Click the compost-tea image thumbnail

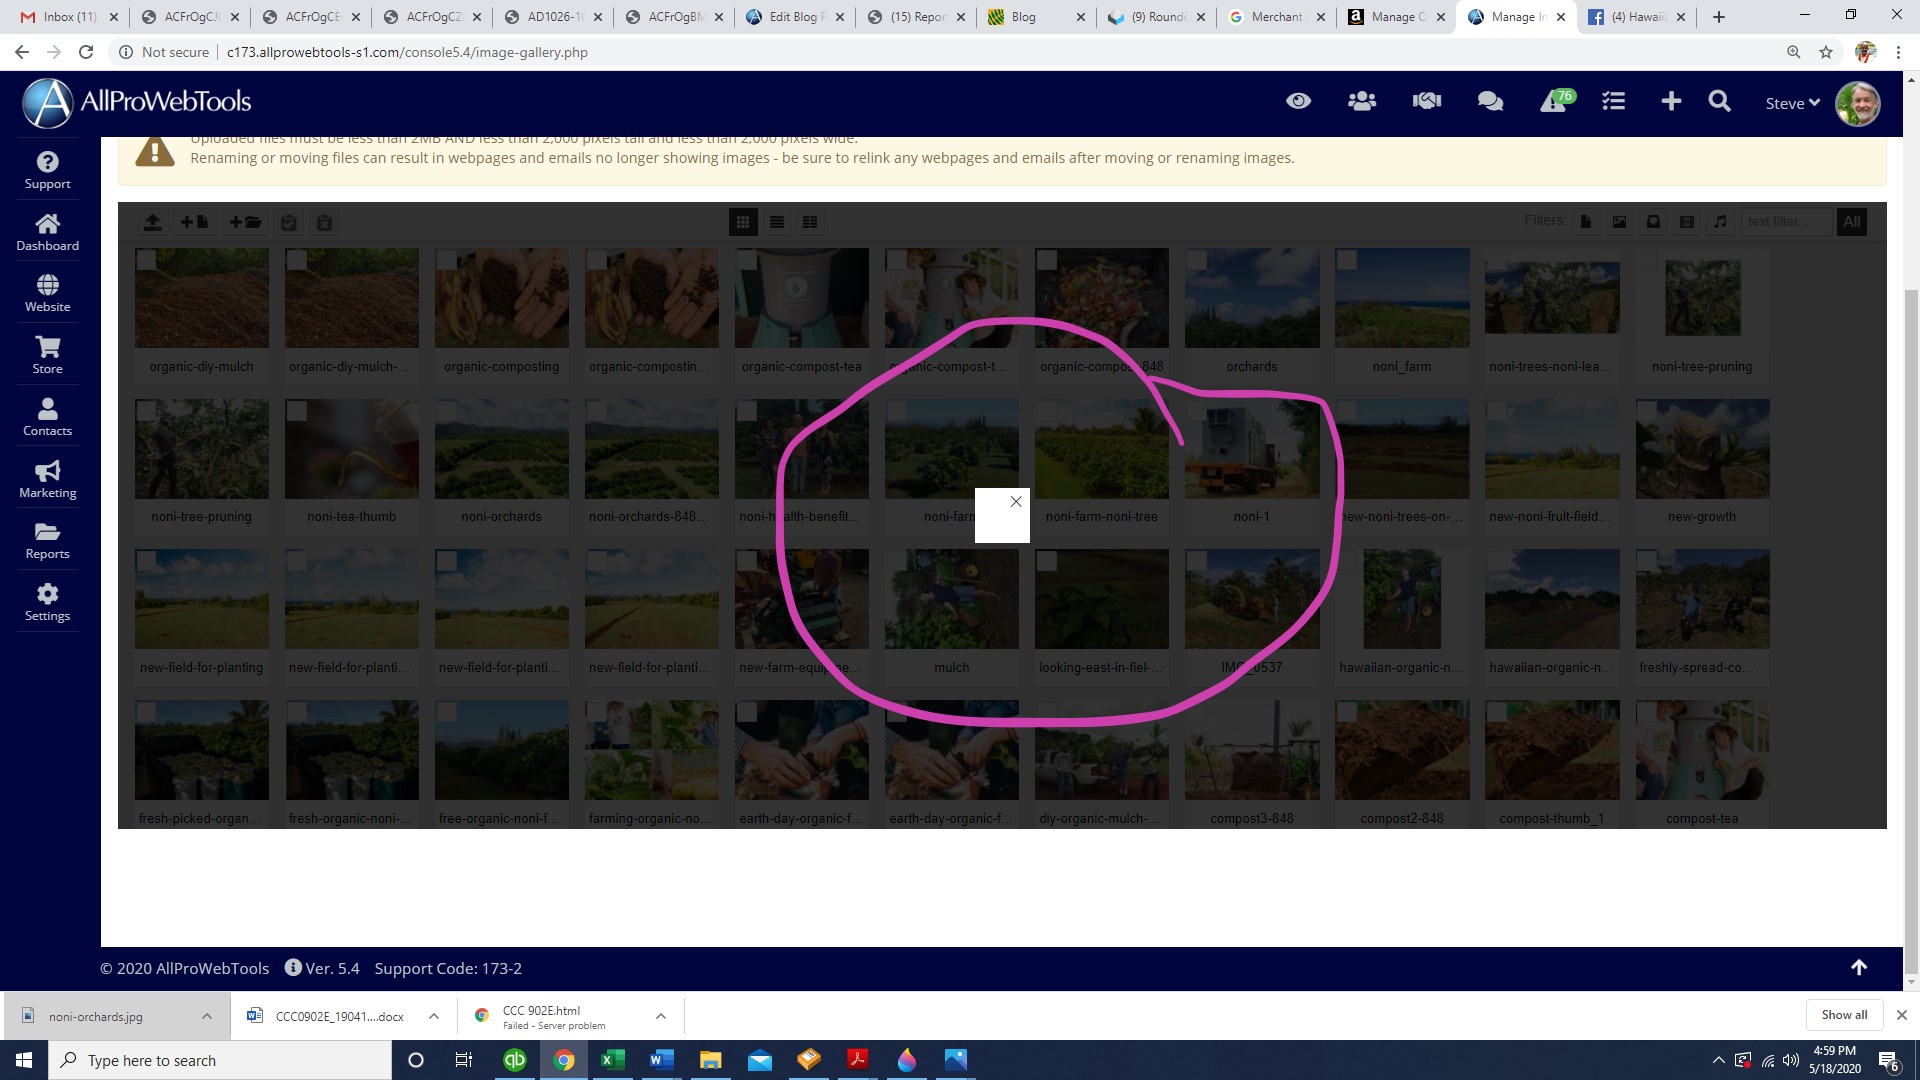[1702, 750]
